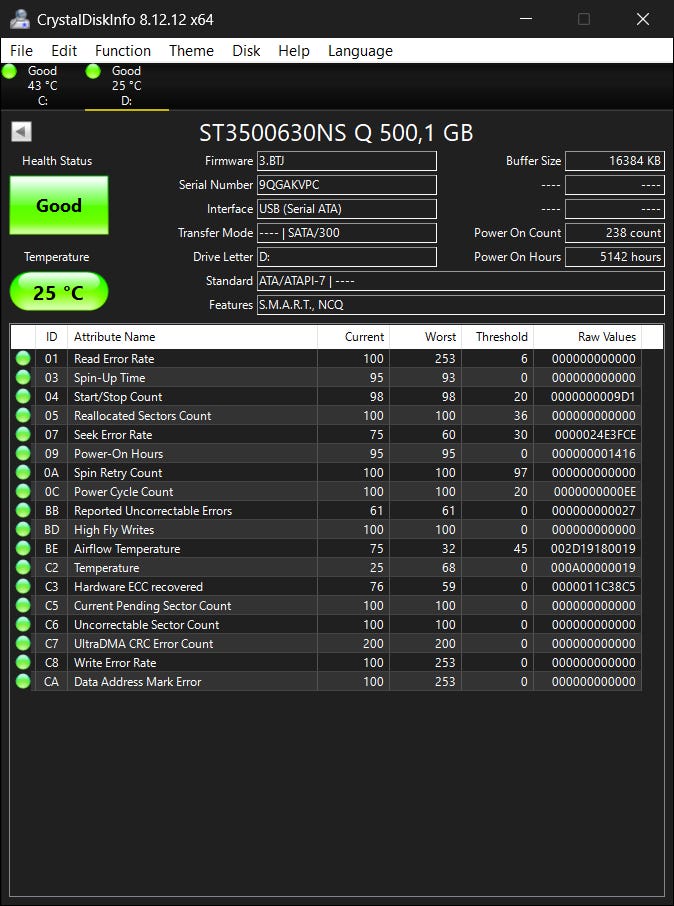Click the Current column header
The width and height of the screenshot is (674, 906).
[353, 337]
